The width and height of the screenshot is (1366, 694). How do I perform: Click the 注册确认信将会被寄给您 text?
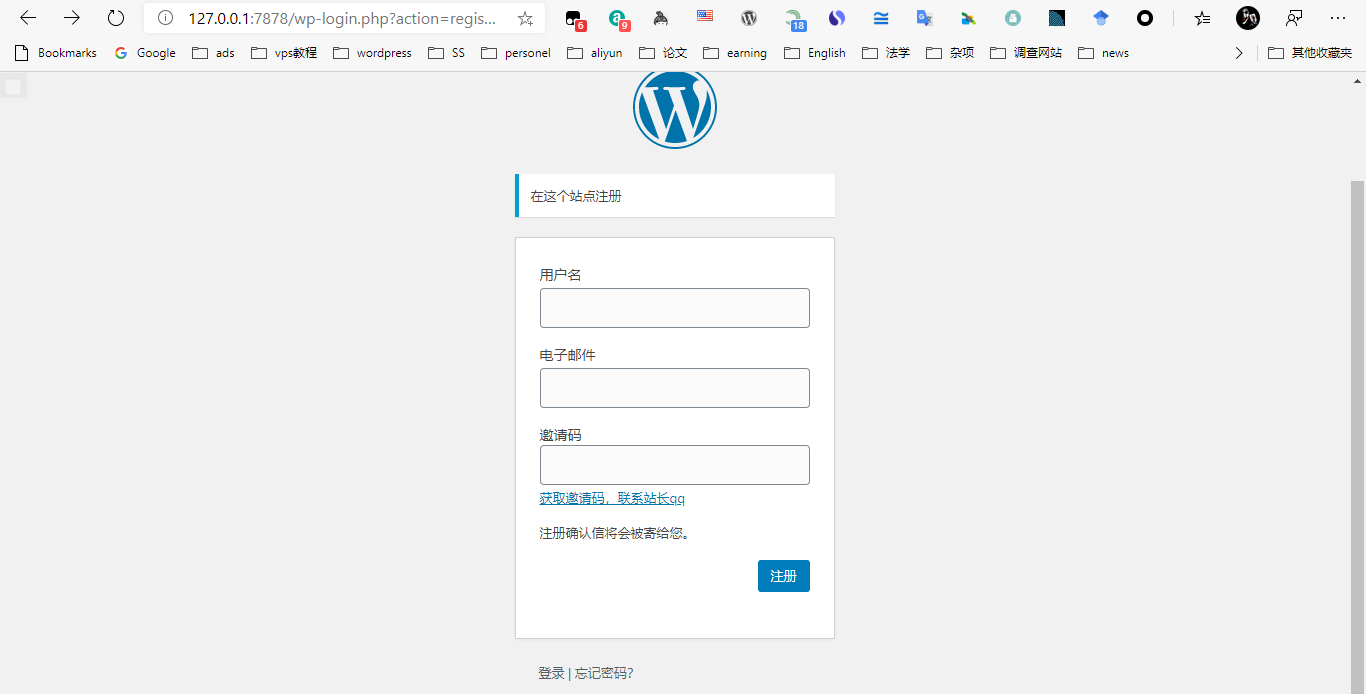[615, 533]
